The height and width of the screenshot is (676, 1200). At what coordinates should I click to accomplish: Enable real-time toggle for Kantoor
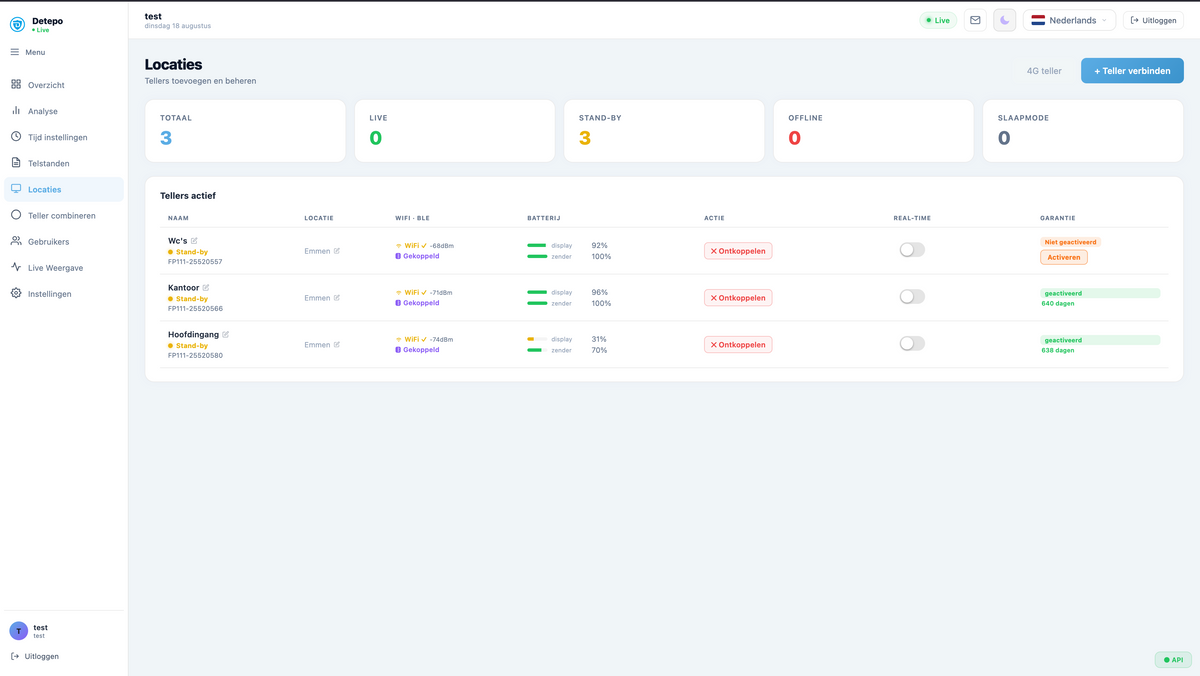click(912, 297)
